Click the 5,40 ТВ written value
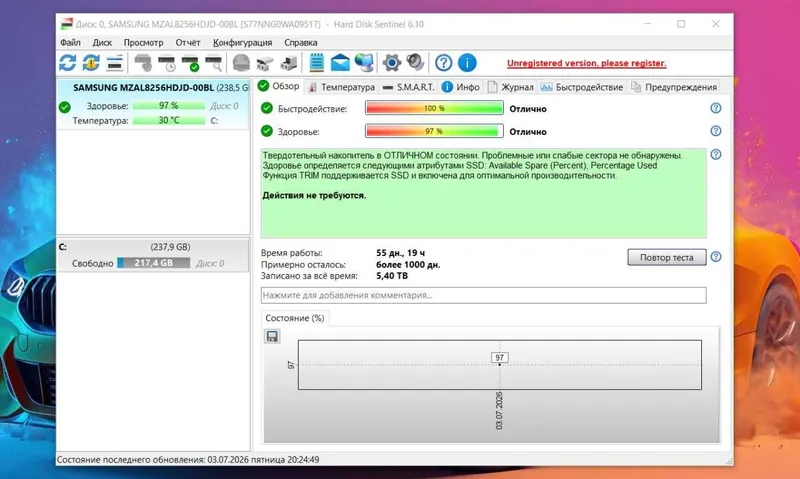The image size is (800, 479). pos(392,275)
